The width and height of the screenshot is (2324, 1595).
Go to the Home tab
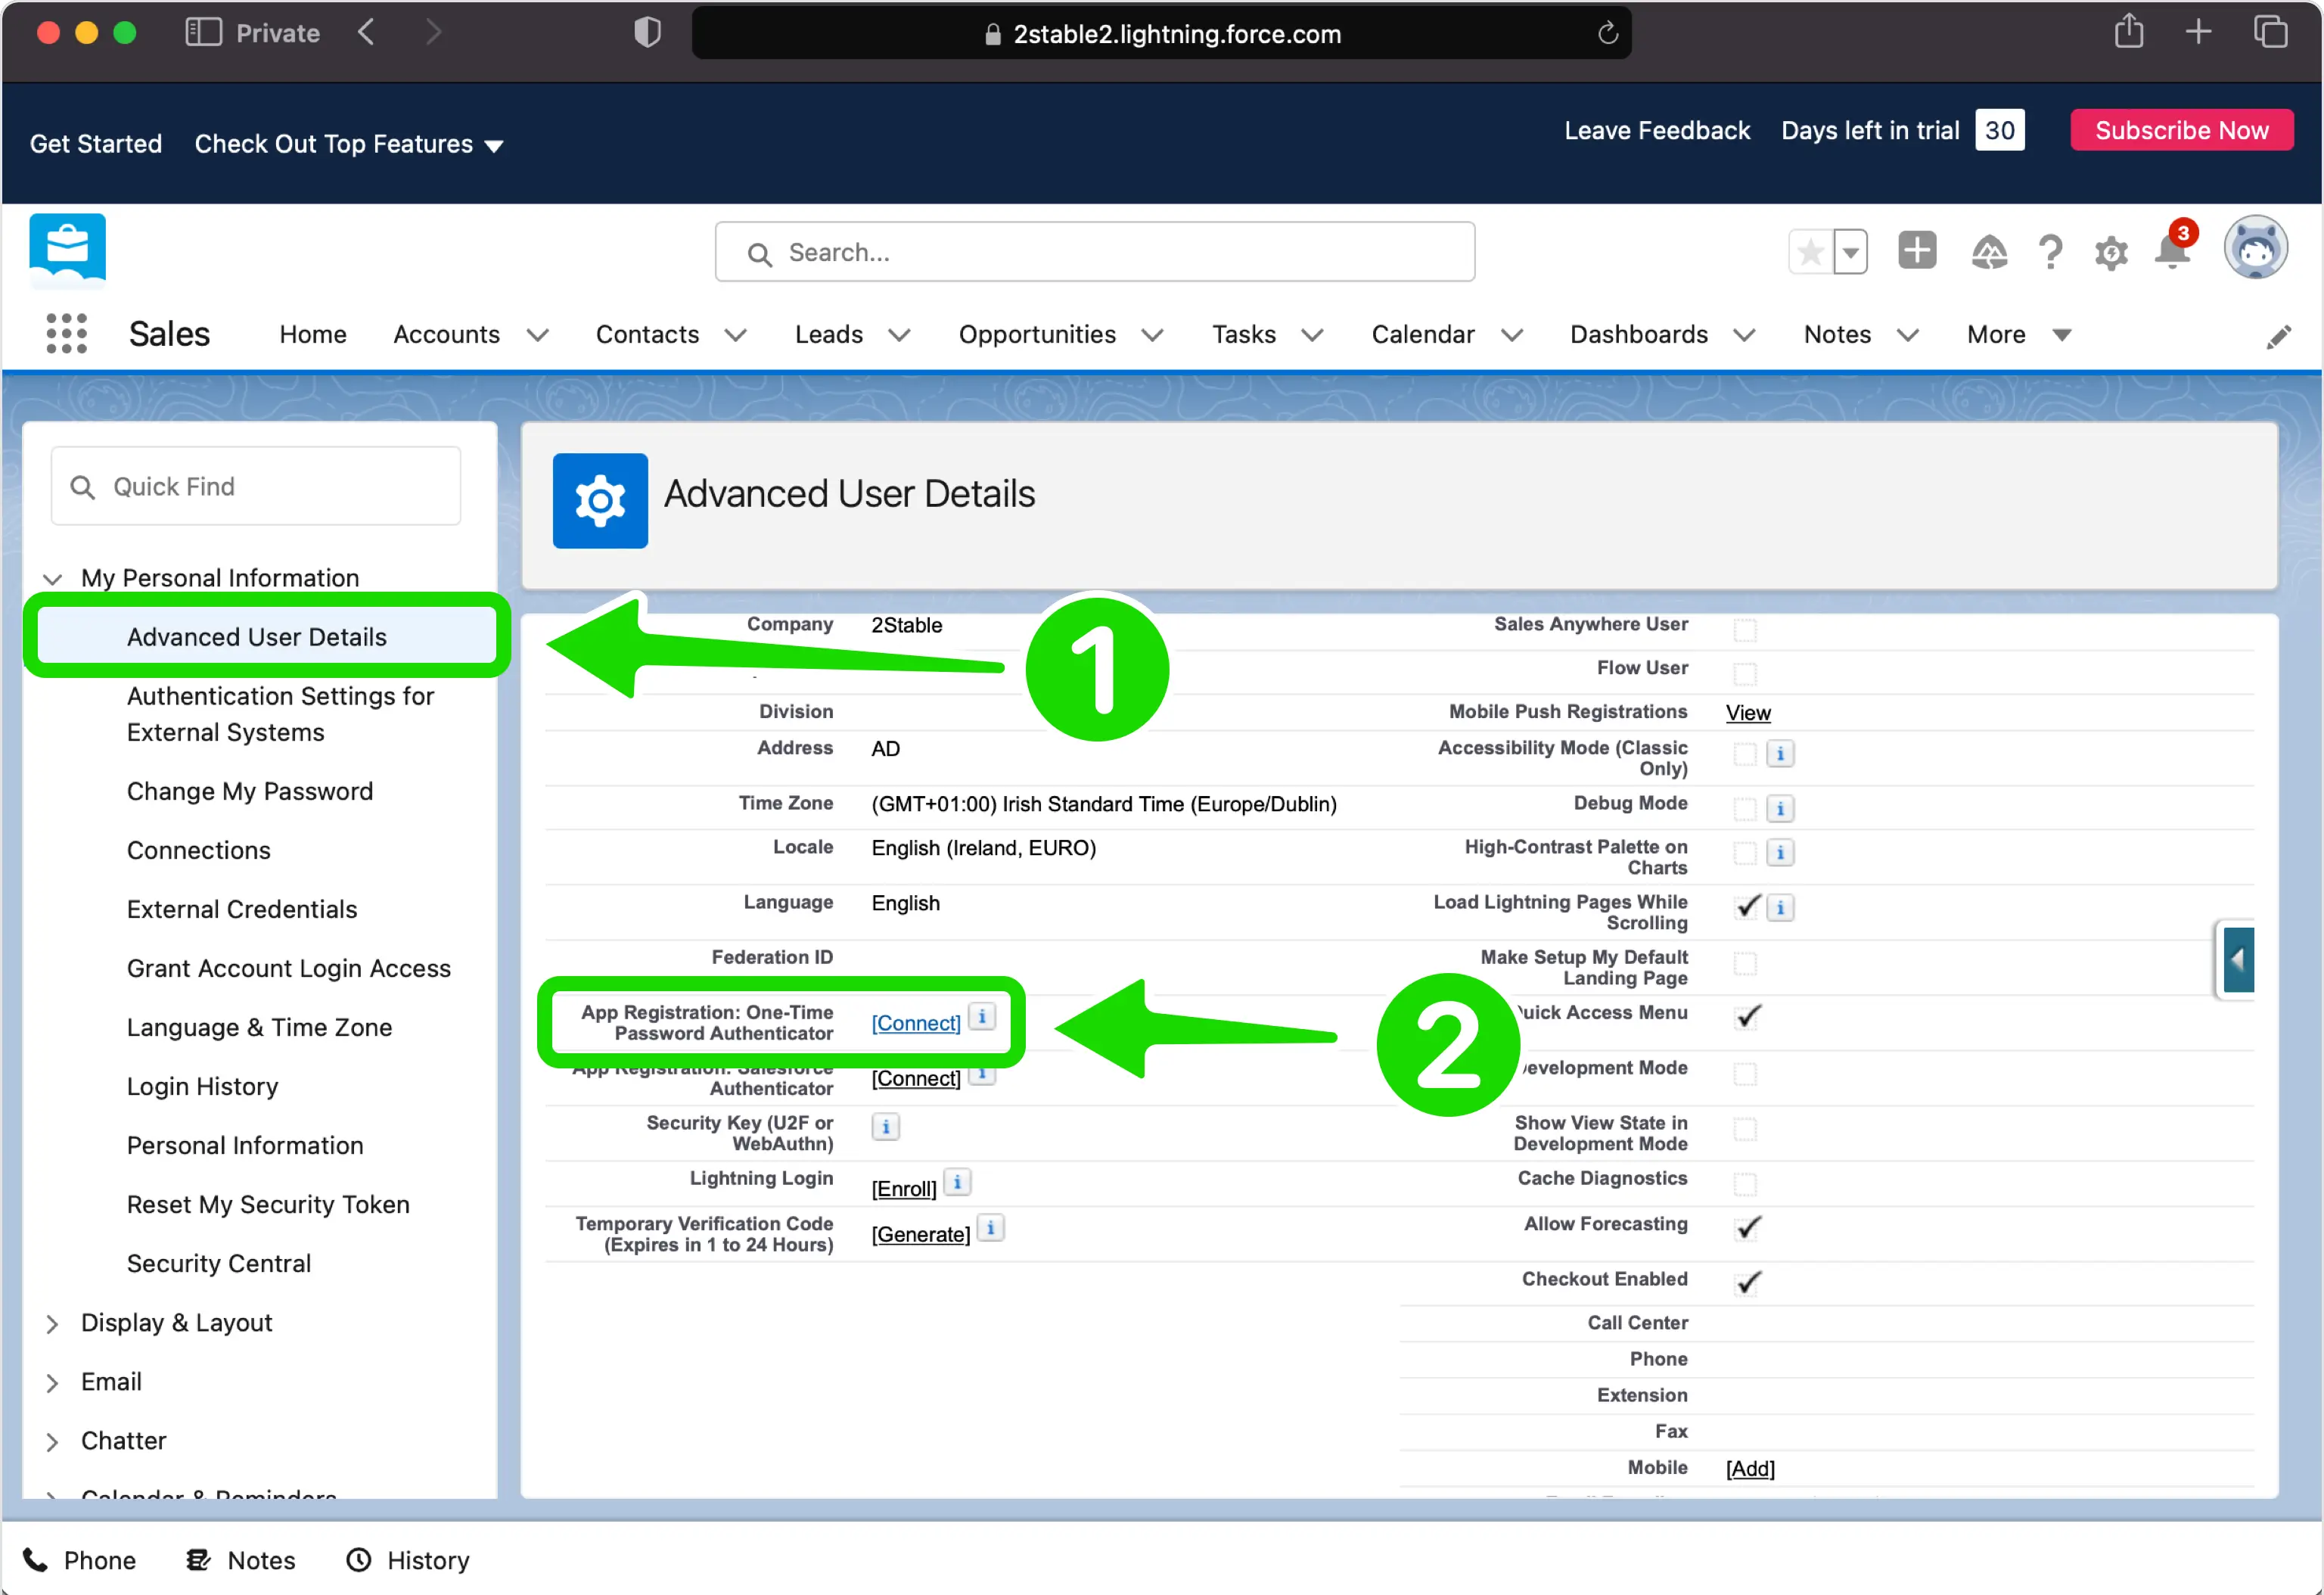(x=312, y=334)
